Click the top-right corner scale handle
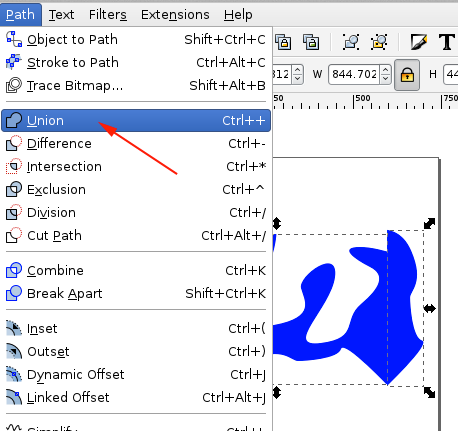Screen dimensions: 458x431 click(x=429, y=223)
